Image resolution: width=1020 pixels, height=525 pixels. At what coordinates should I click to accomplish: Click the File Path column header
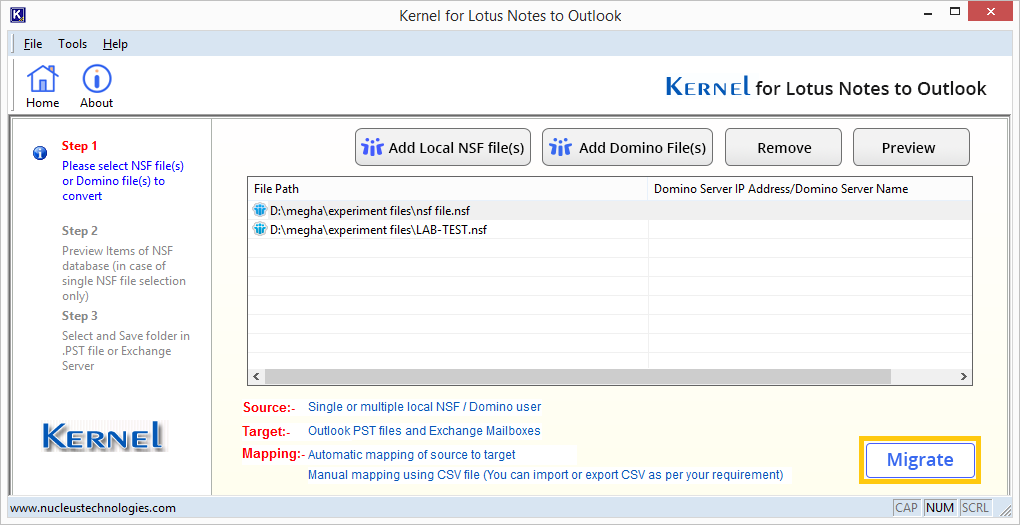pos(448,189)
